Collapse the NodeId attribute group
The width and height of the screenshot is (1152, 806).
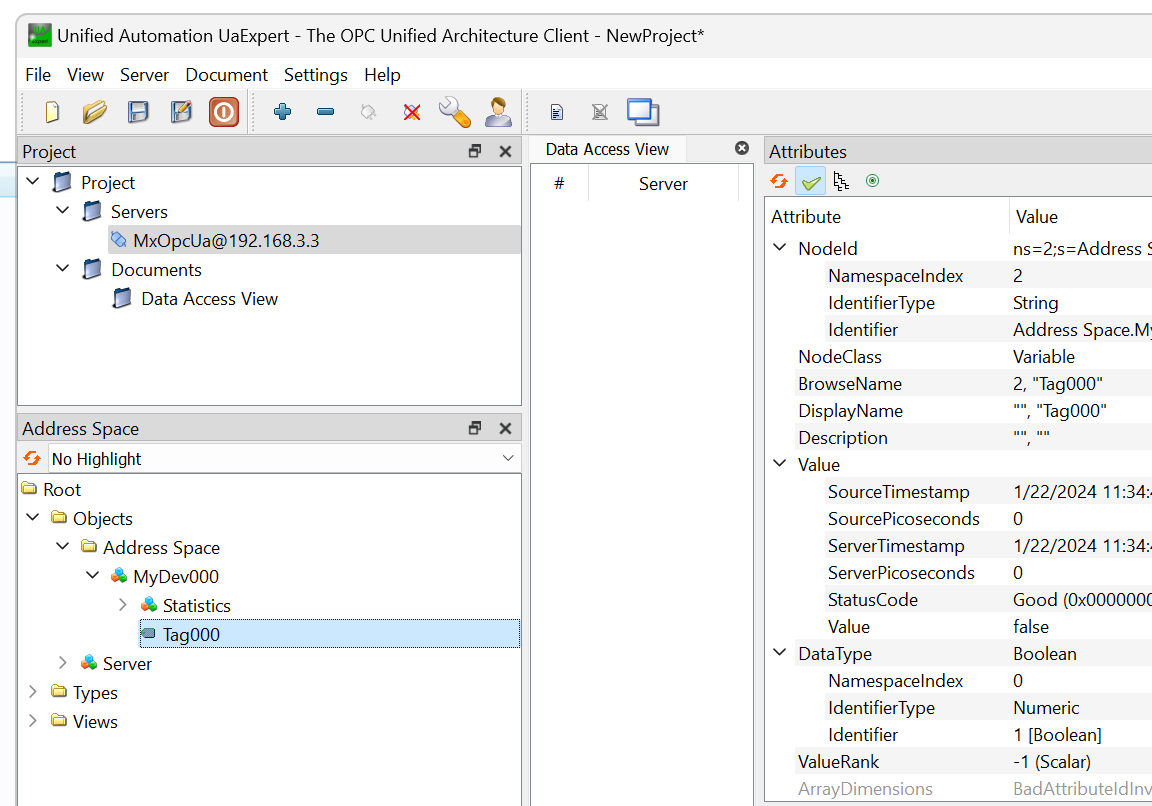coord(780,248)
